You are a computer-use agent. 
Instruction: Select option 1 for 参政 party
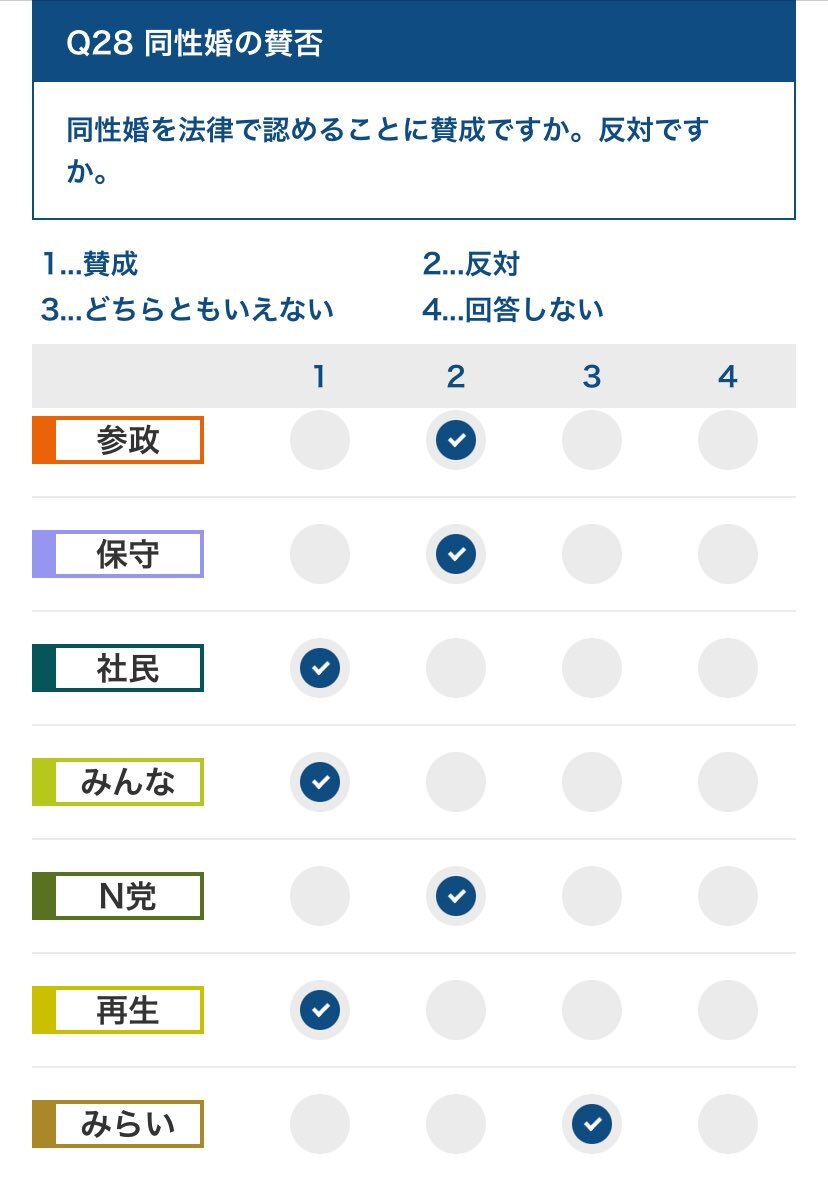(x=320, y=440)
